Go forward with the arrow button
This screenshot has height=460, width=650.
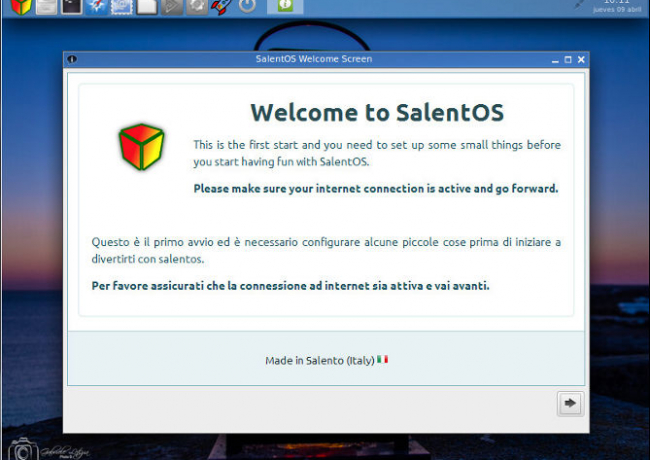pos(570,402)
